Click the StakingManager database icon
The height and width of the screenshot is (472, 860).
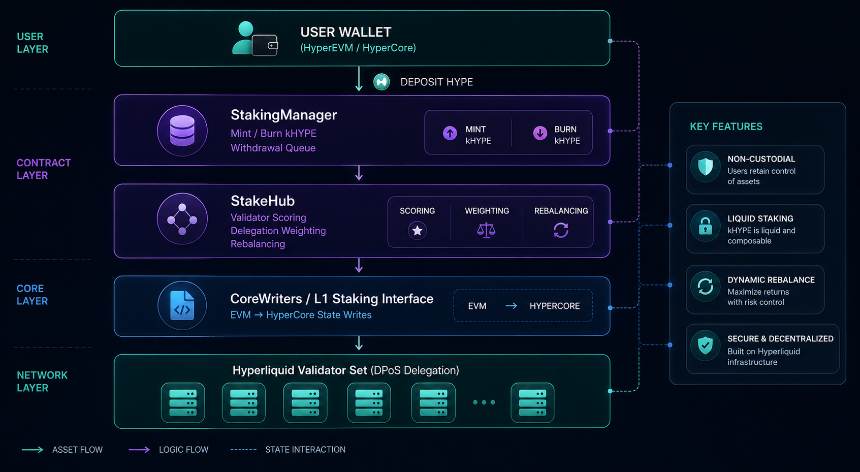pyautogui.click(x=182, y=130)
